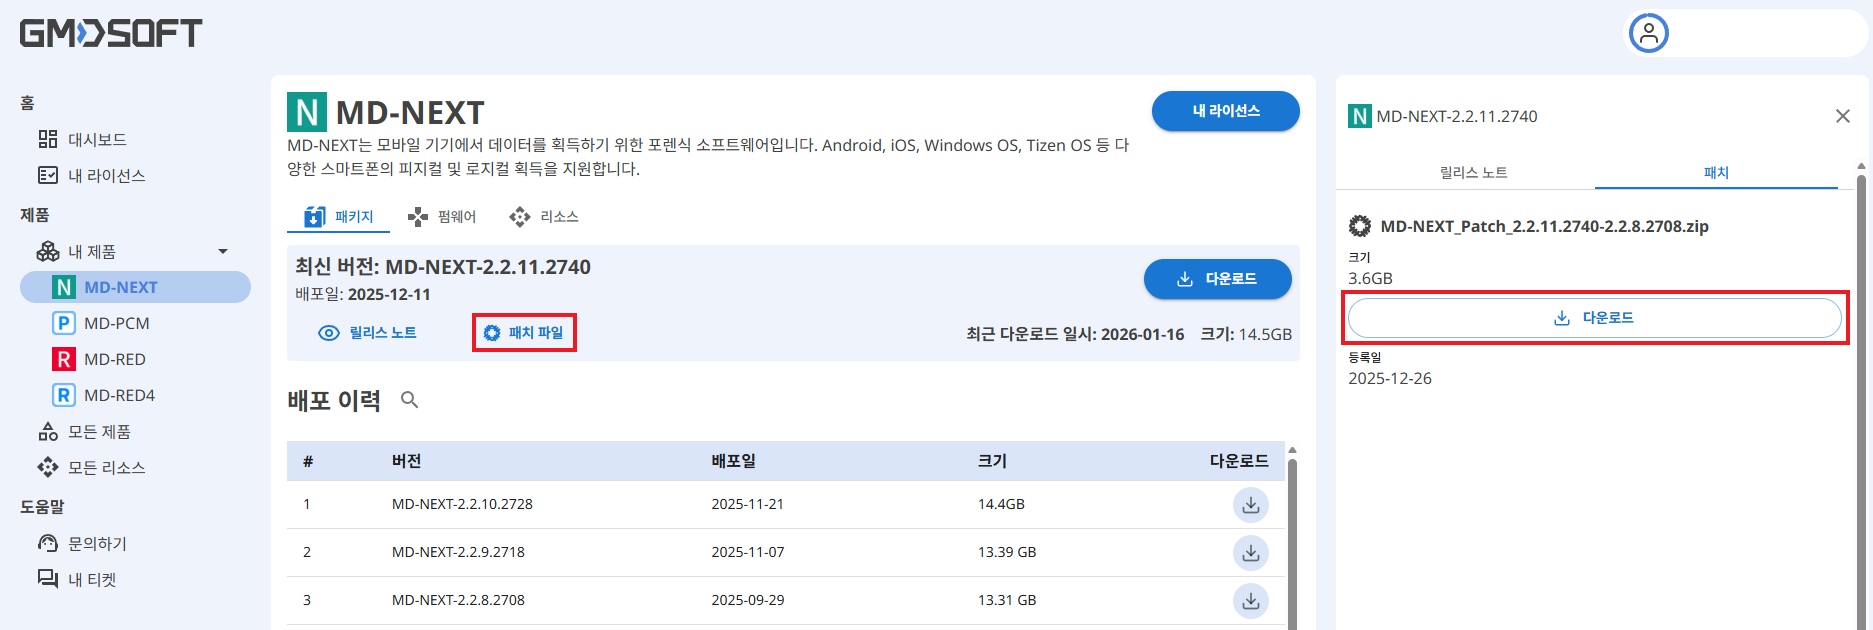Close the MD-NEXT-2.2.11.2740 side panel
The width and height of the screenshot is (1873, 630).
click(x=1843, y=116)
